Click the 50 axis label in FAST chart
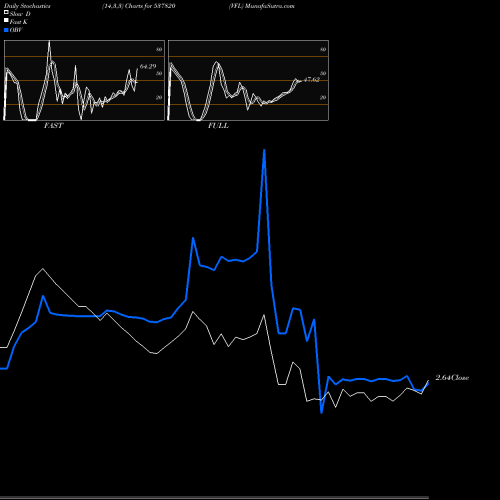The height and width of the screenshot is (500, 500). [159, 73]
